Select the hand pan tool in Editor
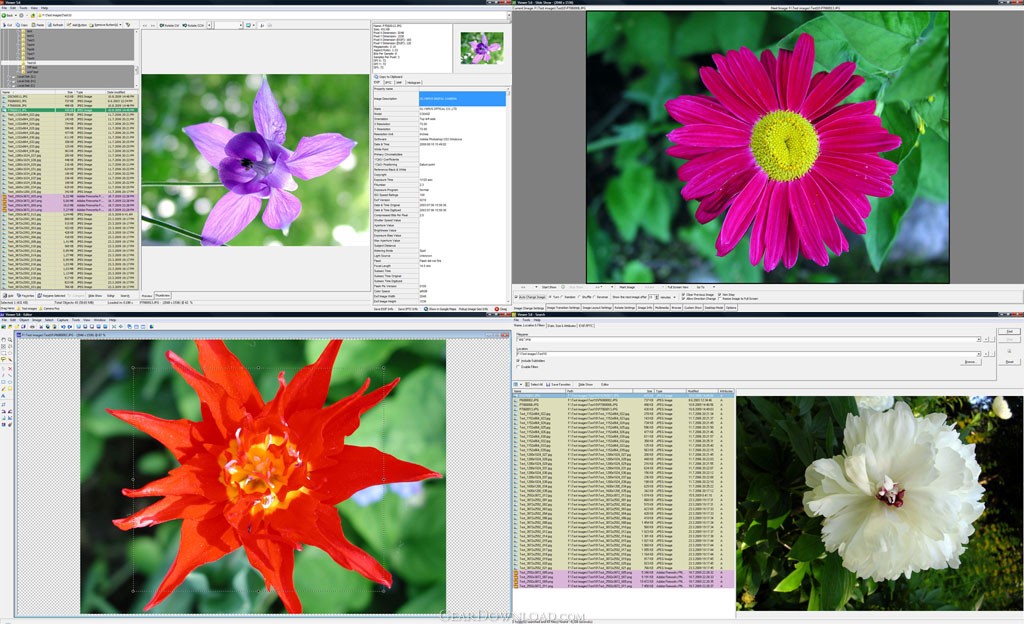This screenshot has width=1024, height=624. tap(3, 339)
